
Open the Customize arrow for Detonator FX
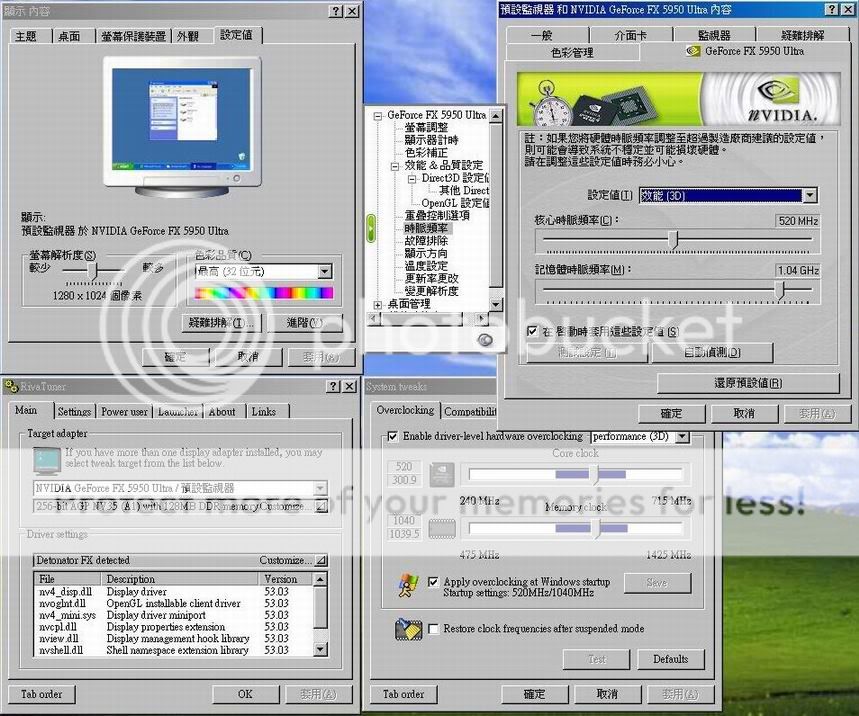[320, 561]
